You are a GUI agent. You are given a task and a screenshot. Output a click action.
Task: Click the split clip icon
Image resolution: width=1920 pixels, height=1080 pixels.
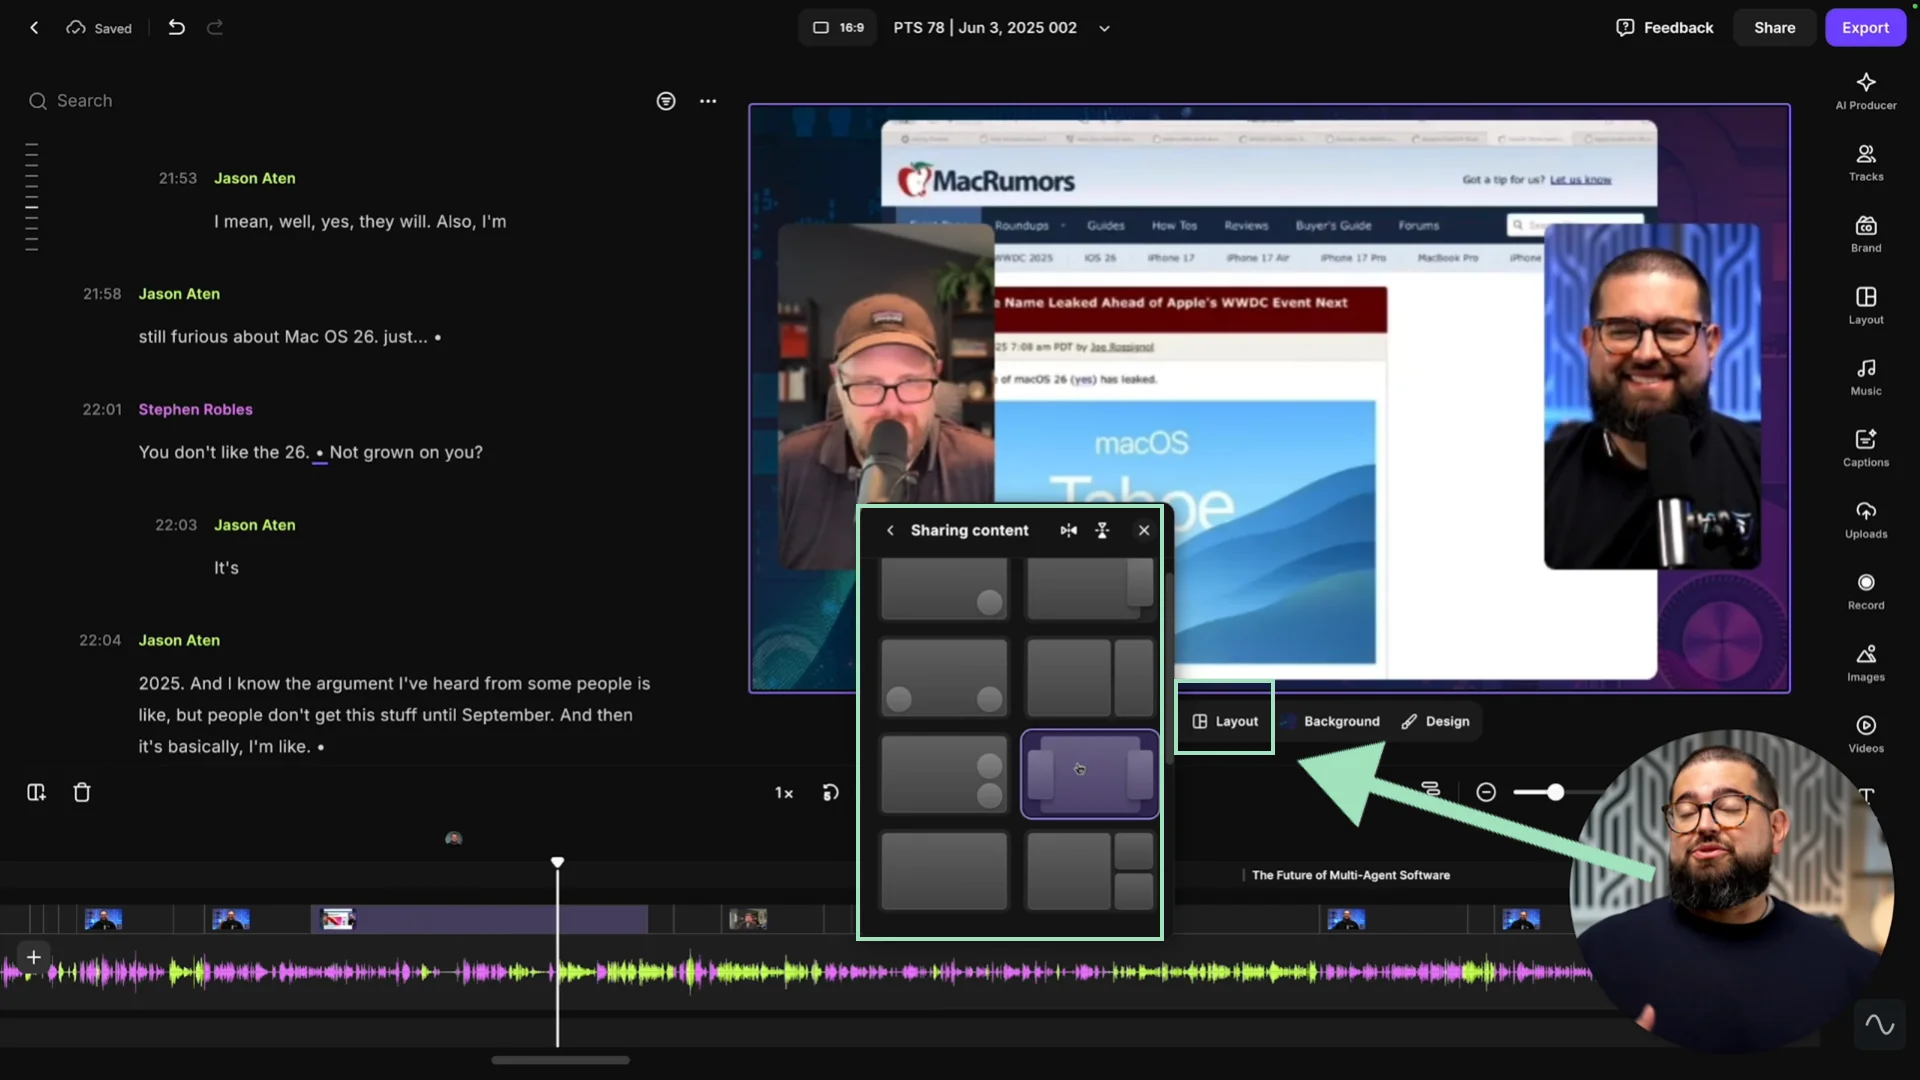coord(36,793)
